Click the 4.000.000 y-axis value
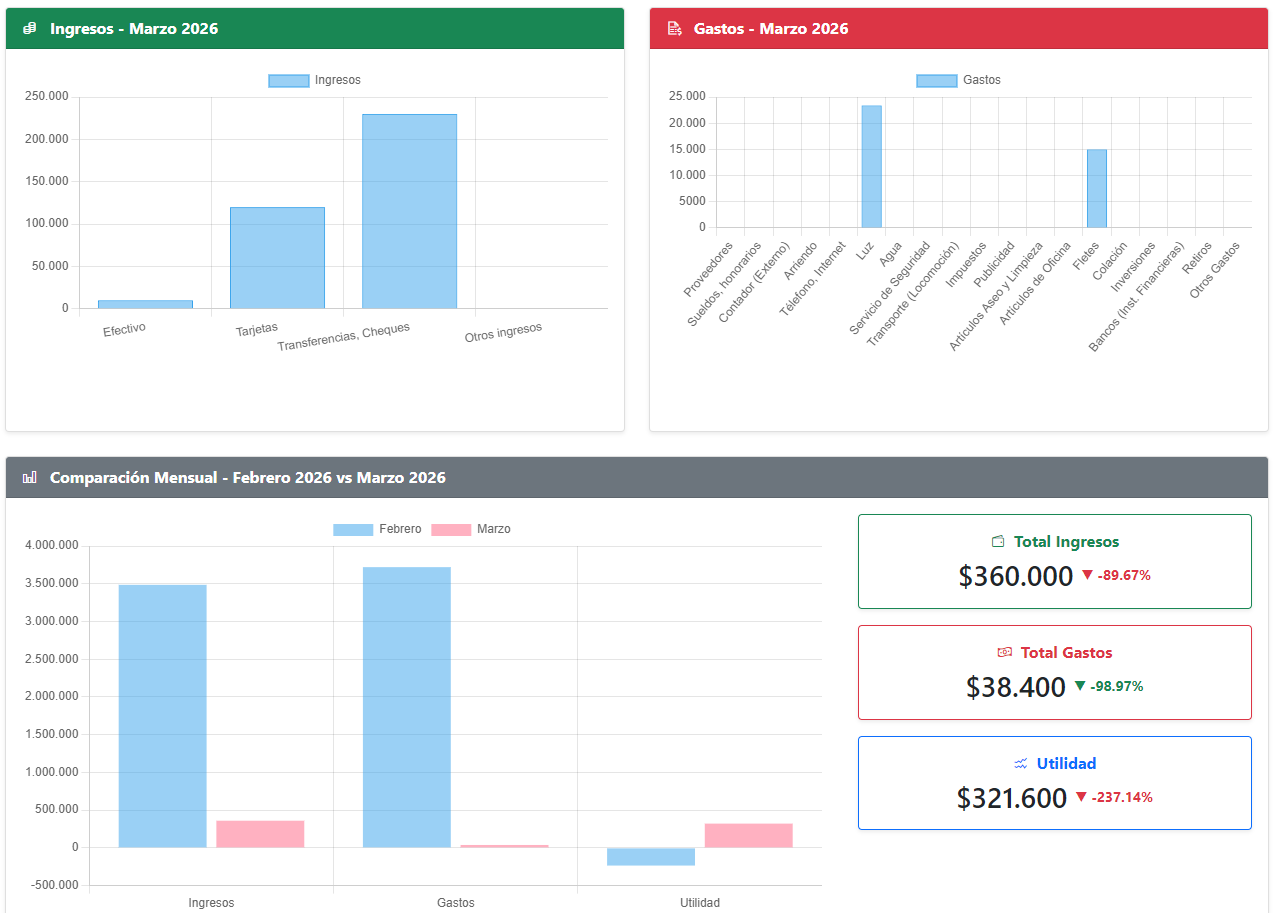This screenshot has height=913, width=1274. click(x=50, y=546)
